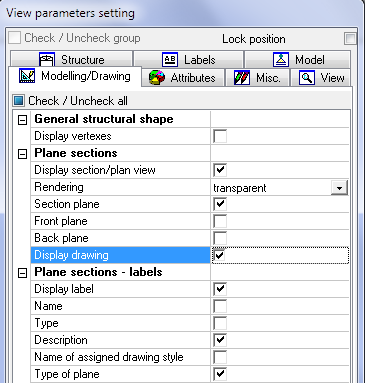Enable the Display vertexes checkbox

click(x=220, y=136)
